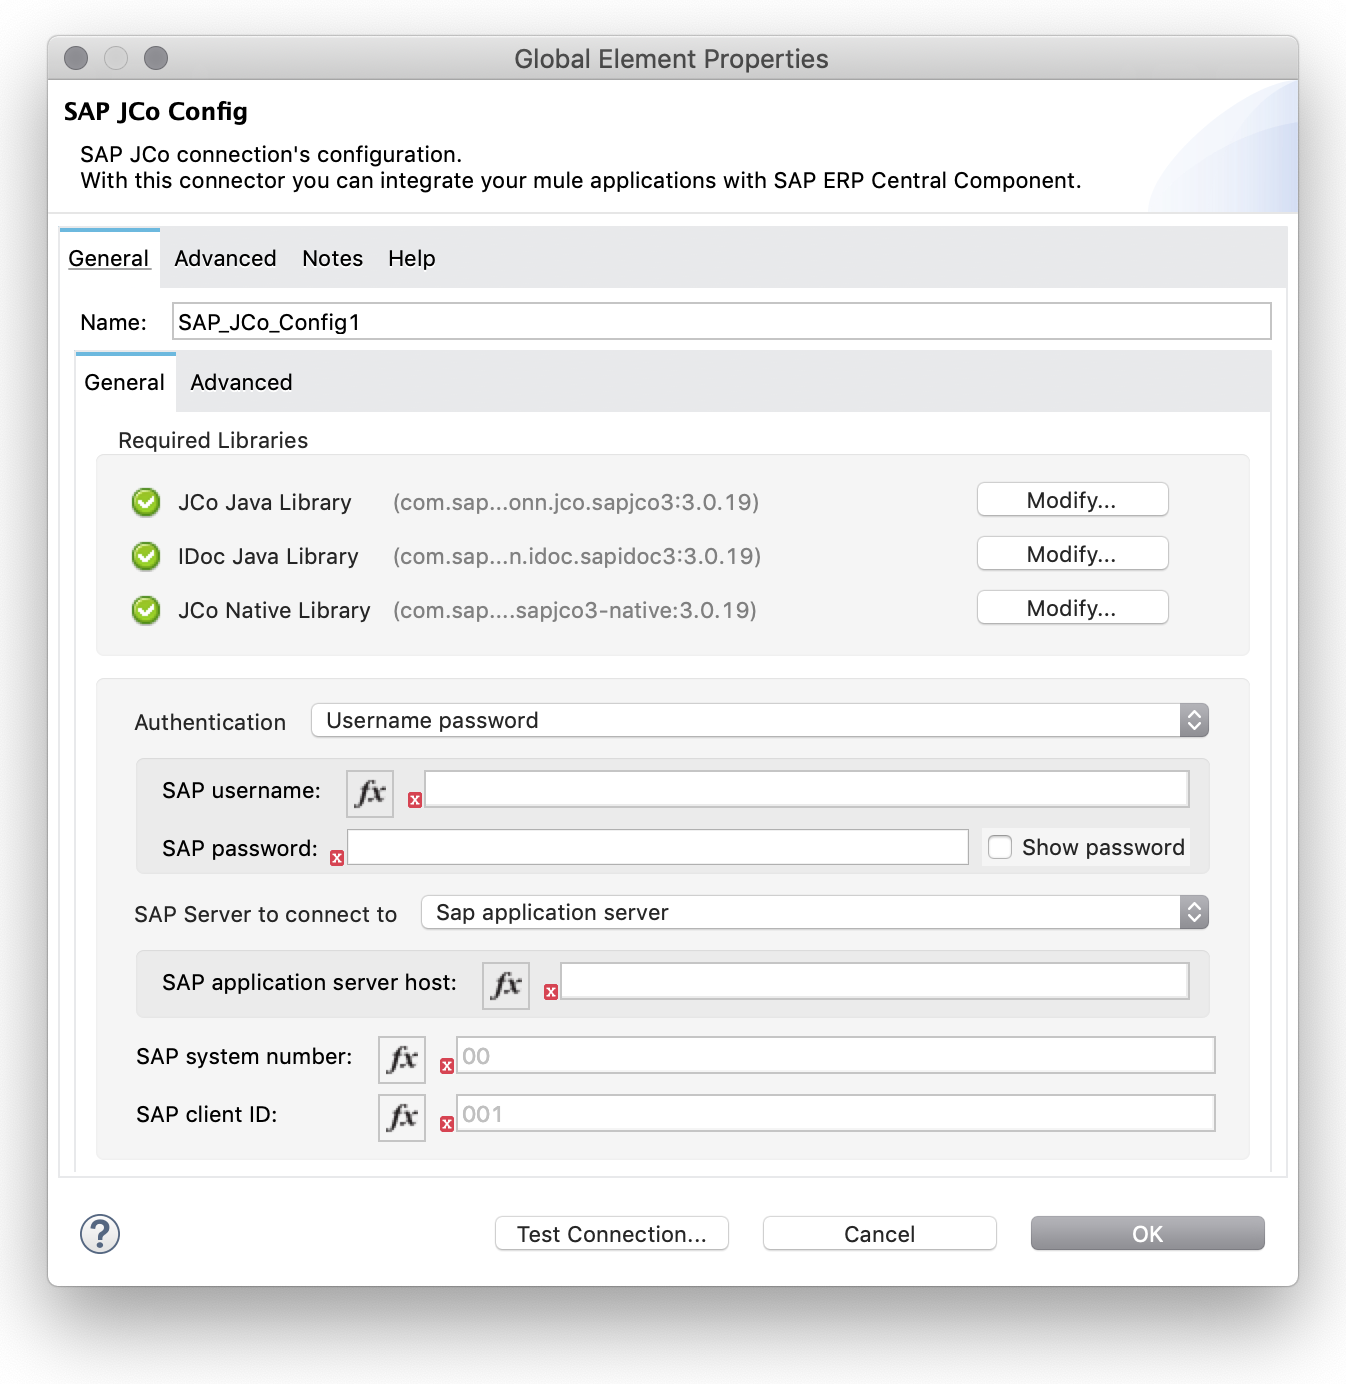Select the inner Advanced tab below Name
The width and height of the screenshot is (1346, 1384).
click(x=241, y=382)
